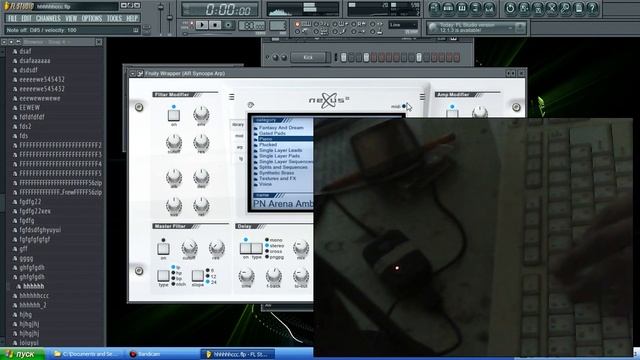Open Fruity Wrapper window menu arrow
The width and height of the screenshot is (640, 360).
pos(132,73)
